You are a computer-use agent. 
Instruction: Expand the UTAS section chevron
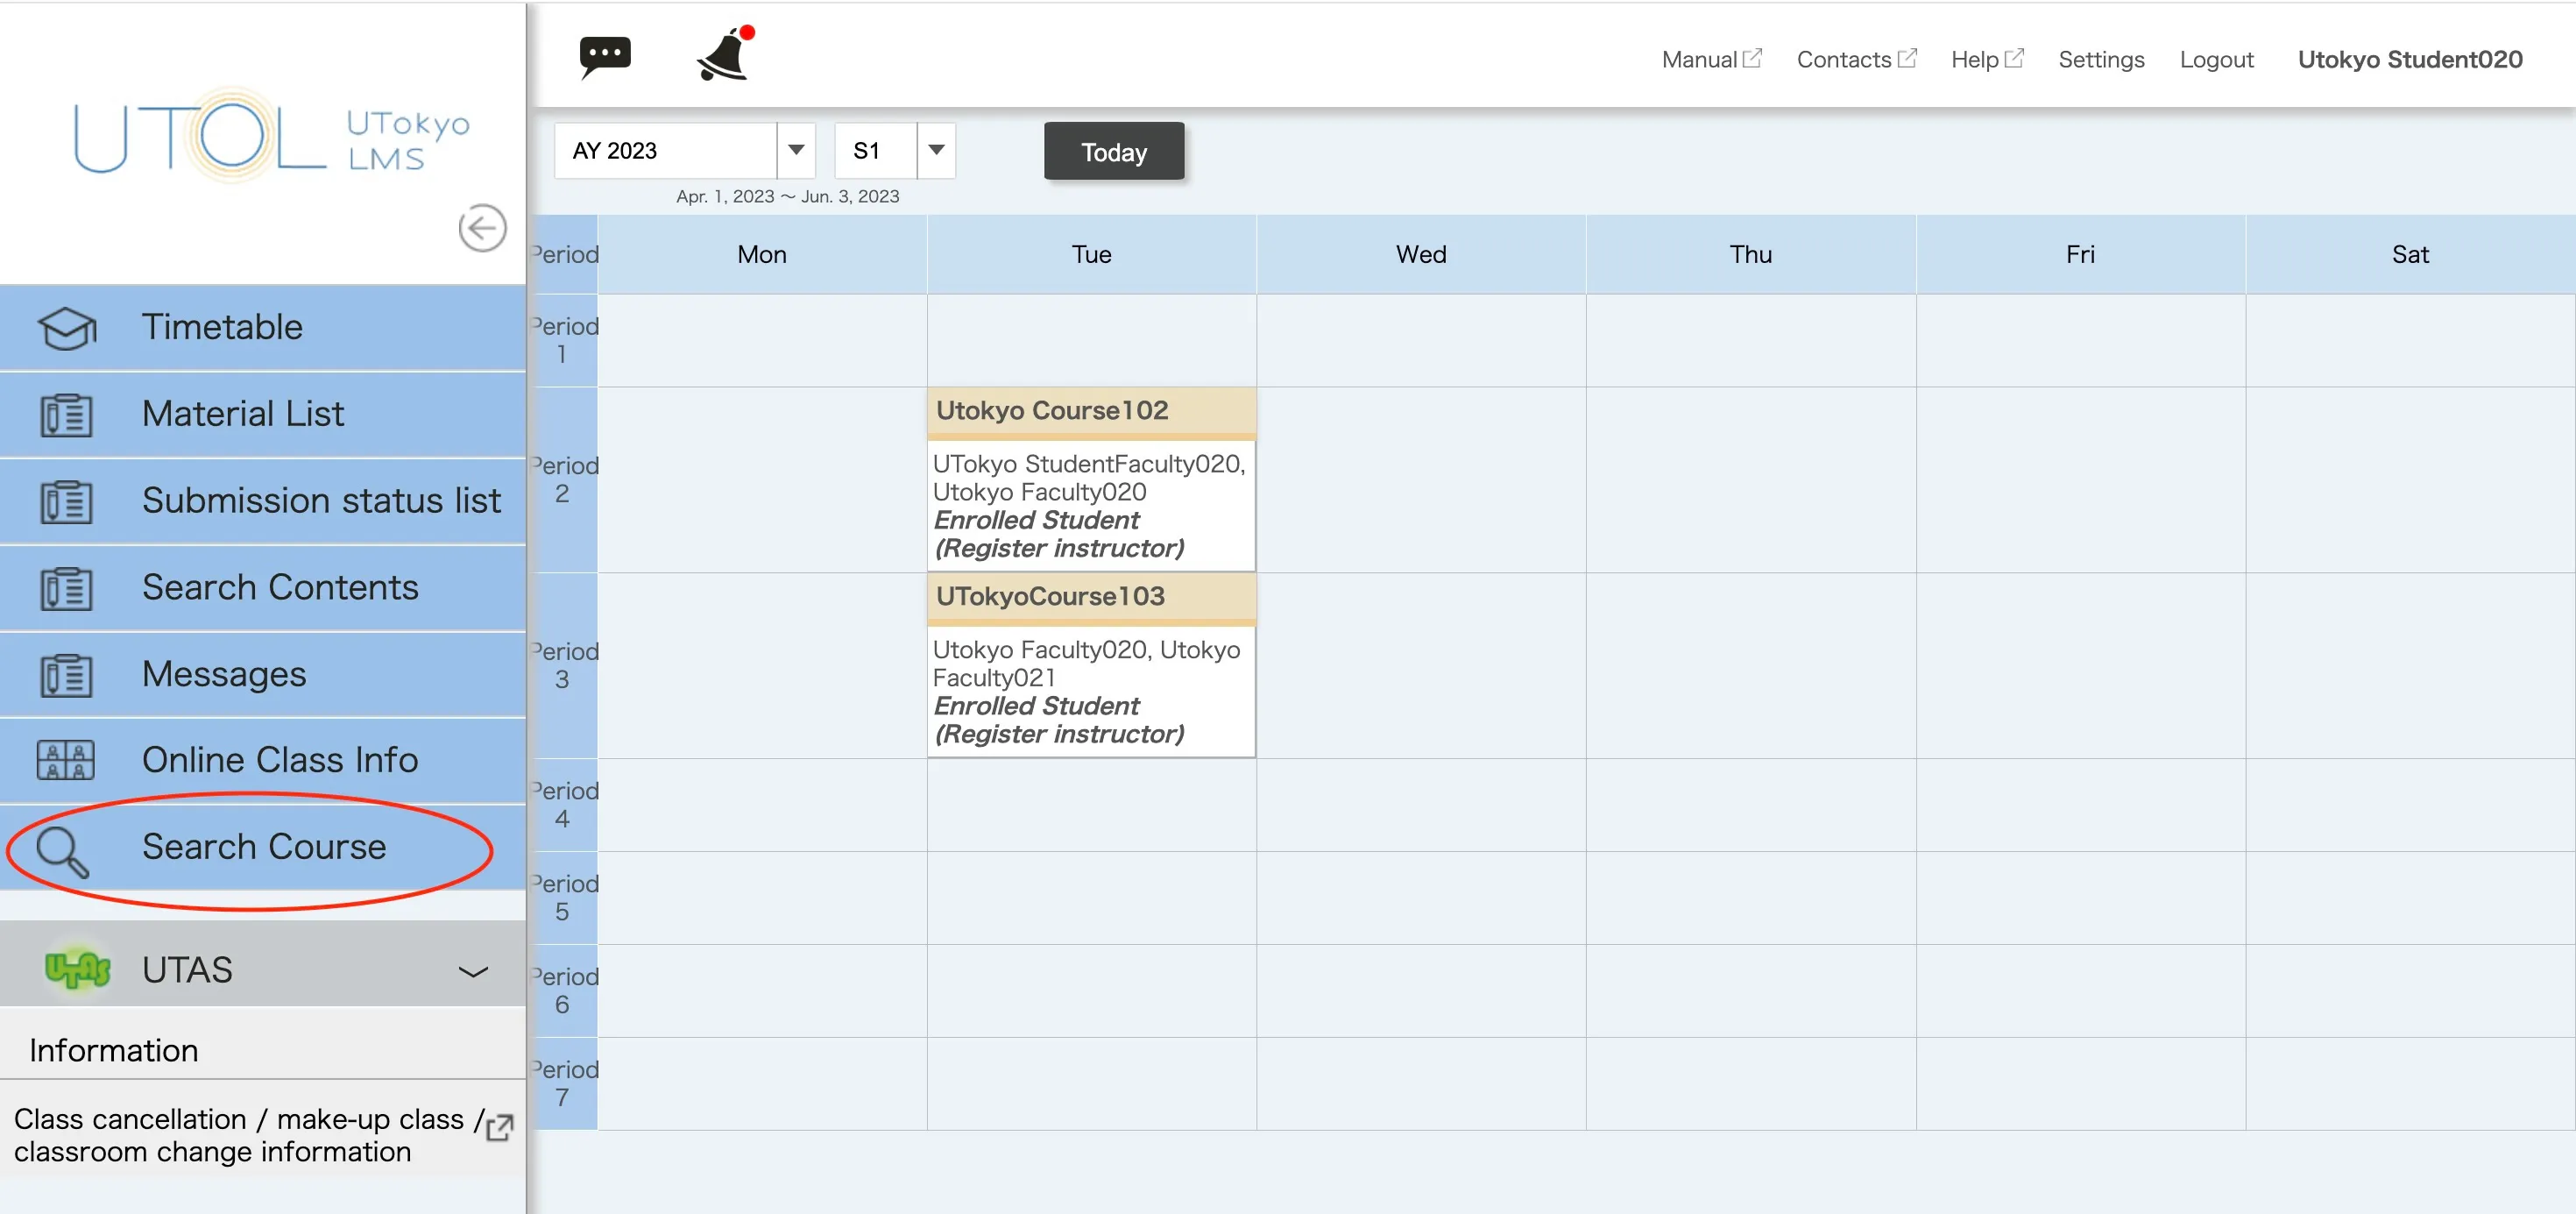[472, 971]
